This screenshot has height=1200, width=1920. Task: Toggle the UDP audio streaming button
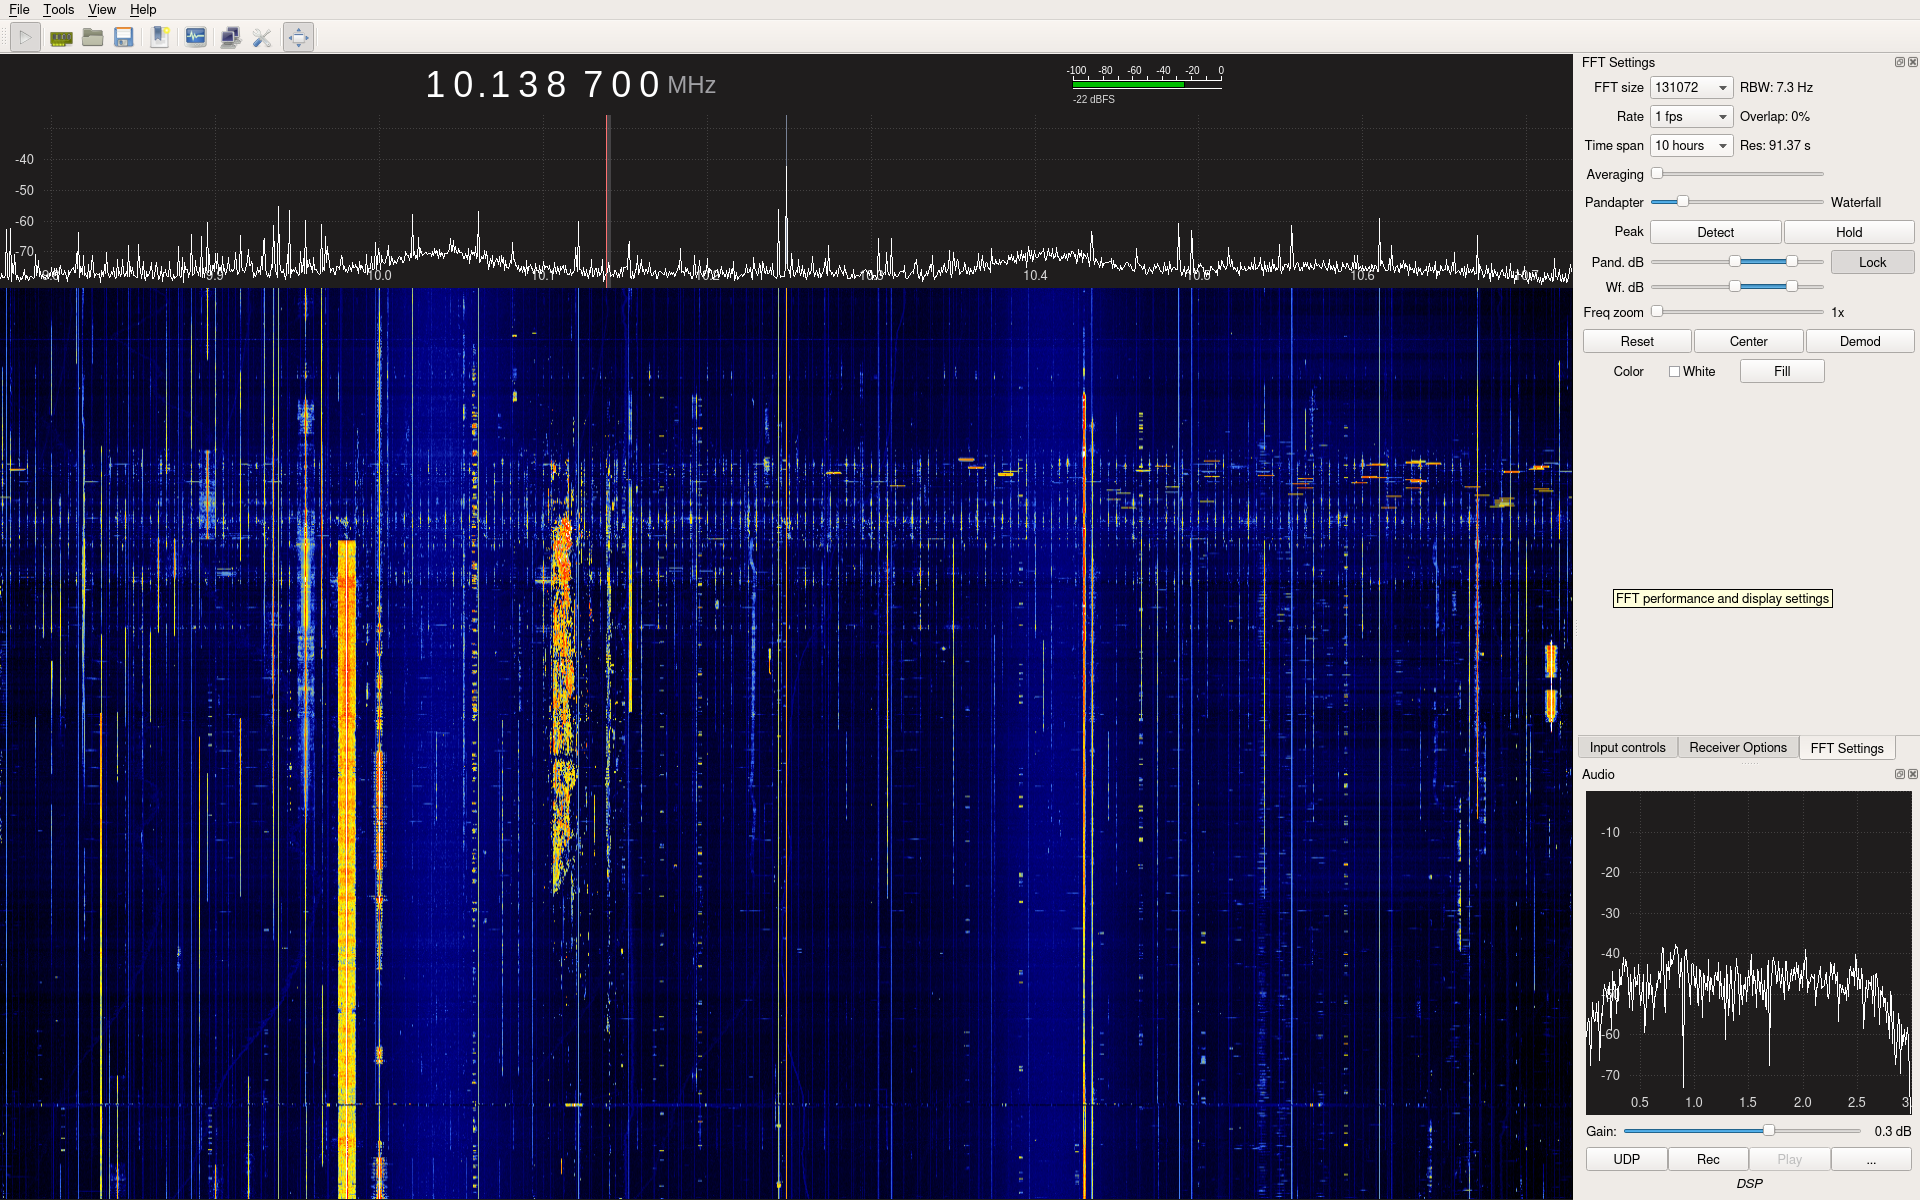point(1626,1159)
